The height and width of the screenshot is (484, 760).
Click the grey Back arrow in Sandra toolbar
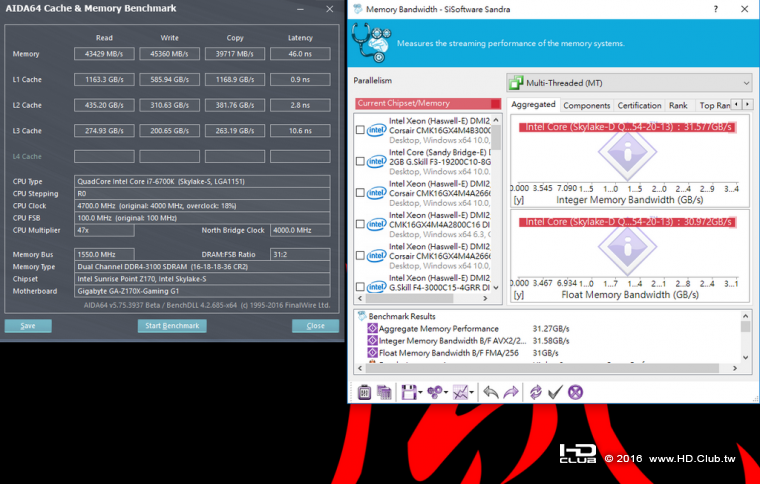491,392
